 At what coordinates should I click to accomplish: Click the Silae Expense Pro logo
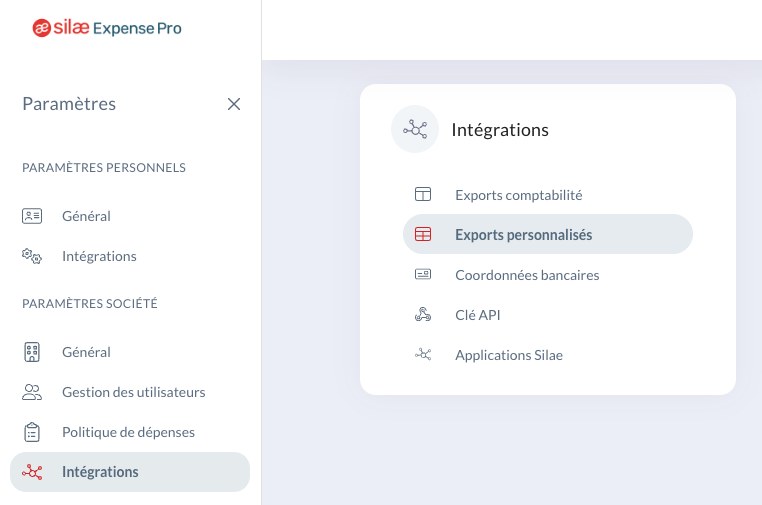pyautogui.click(x=107, y=28)
